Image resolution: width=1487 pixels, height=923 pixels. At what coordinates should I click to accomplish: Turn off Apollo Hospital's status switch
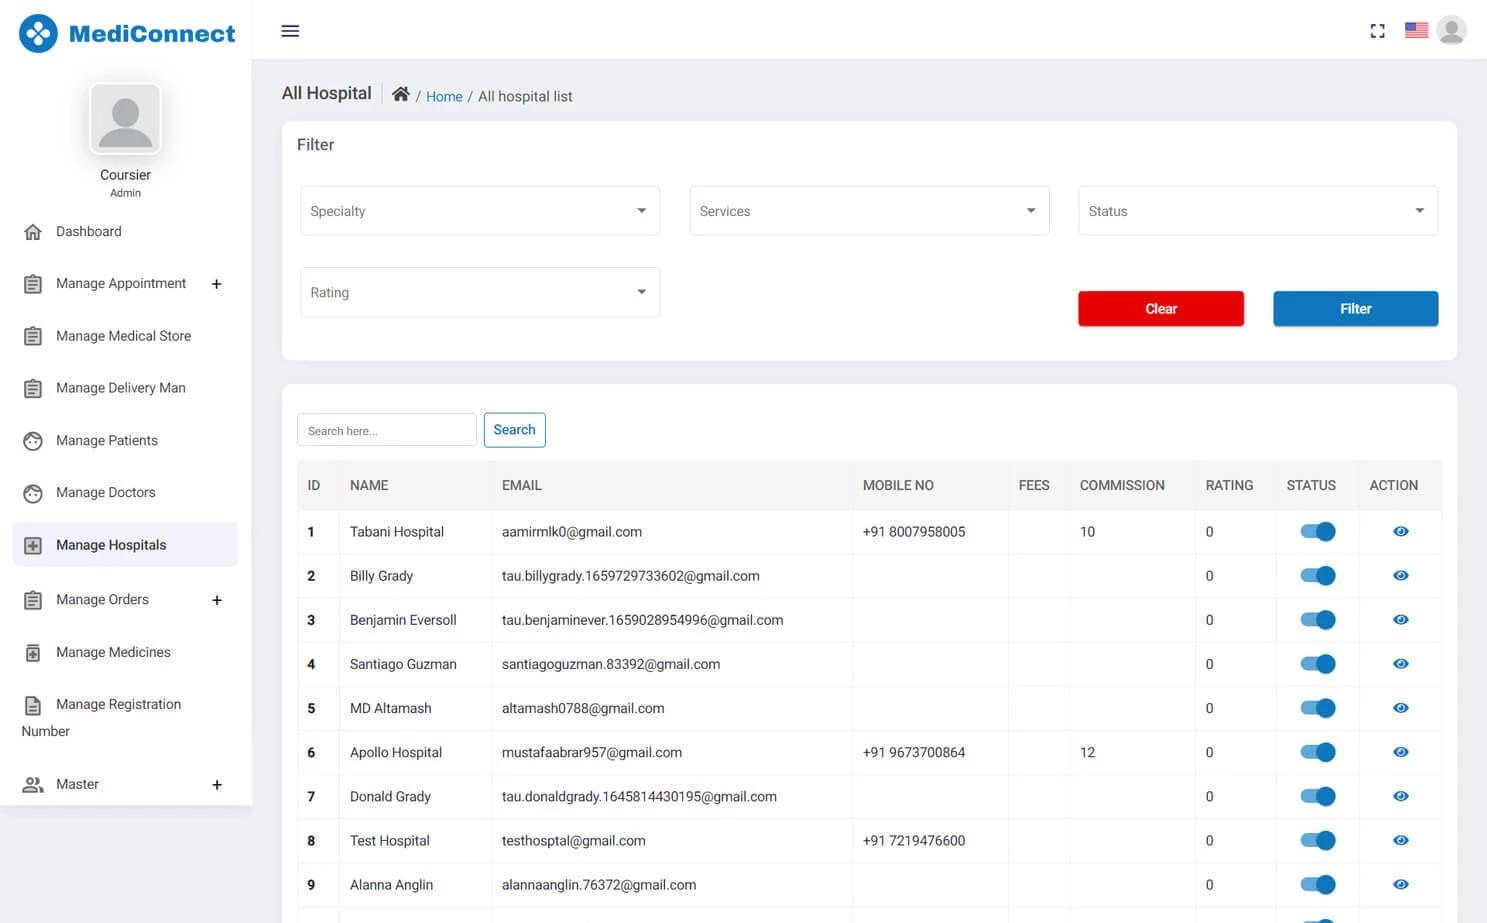[x=1316, y=752]
